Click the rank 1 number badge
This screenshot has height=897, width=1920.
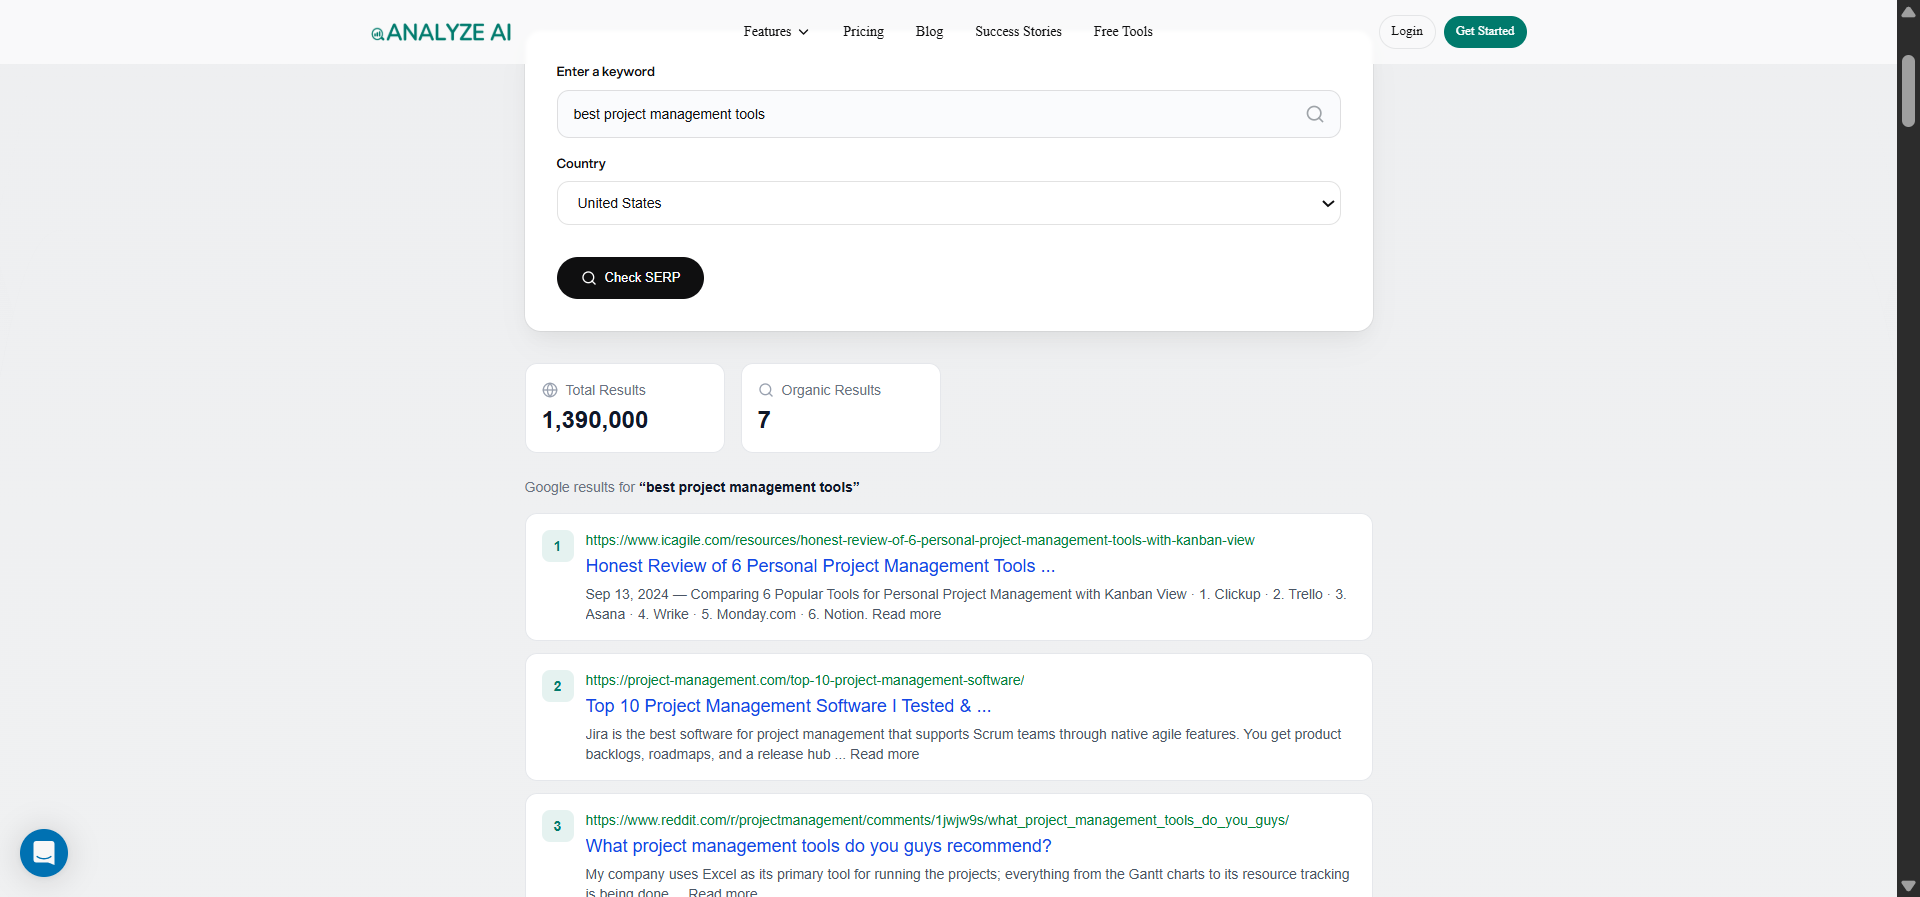tap(558, 546)
